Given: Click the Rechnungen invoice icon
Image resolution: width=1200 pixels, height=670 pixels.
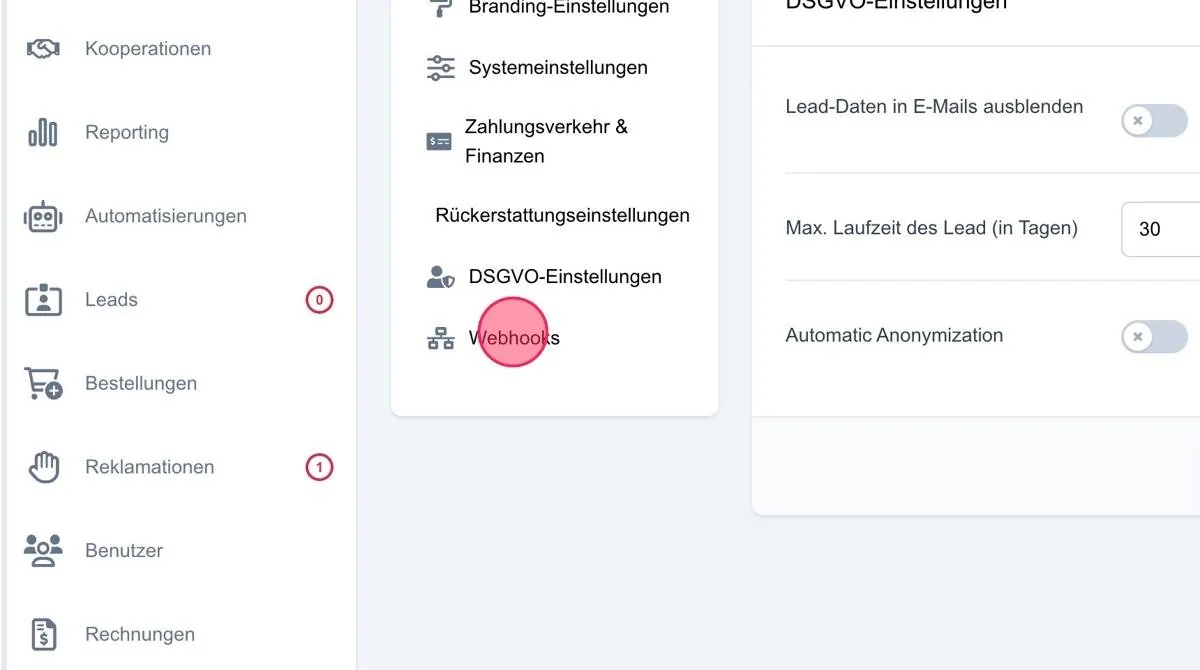Looking at the screenshot, I should click(43, 634).
